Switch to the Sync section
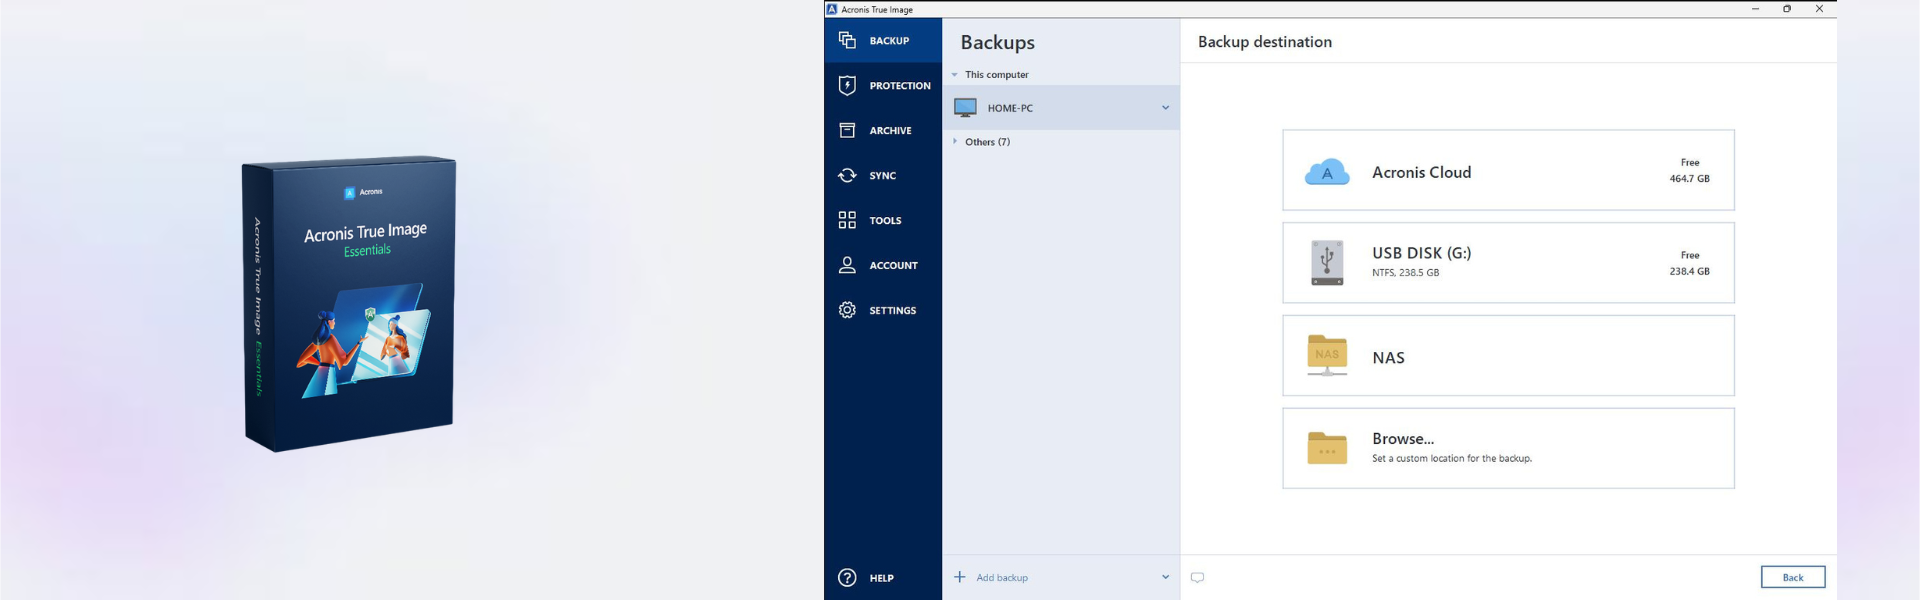 (883, 175)
